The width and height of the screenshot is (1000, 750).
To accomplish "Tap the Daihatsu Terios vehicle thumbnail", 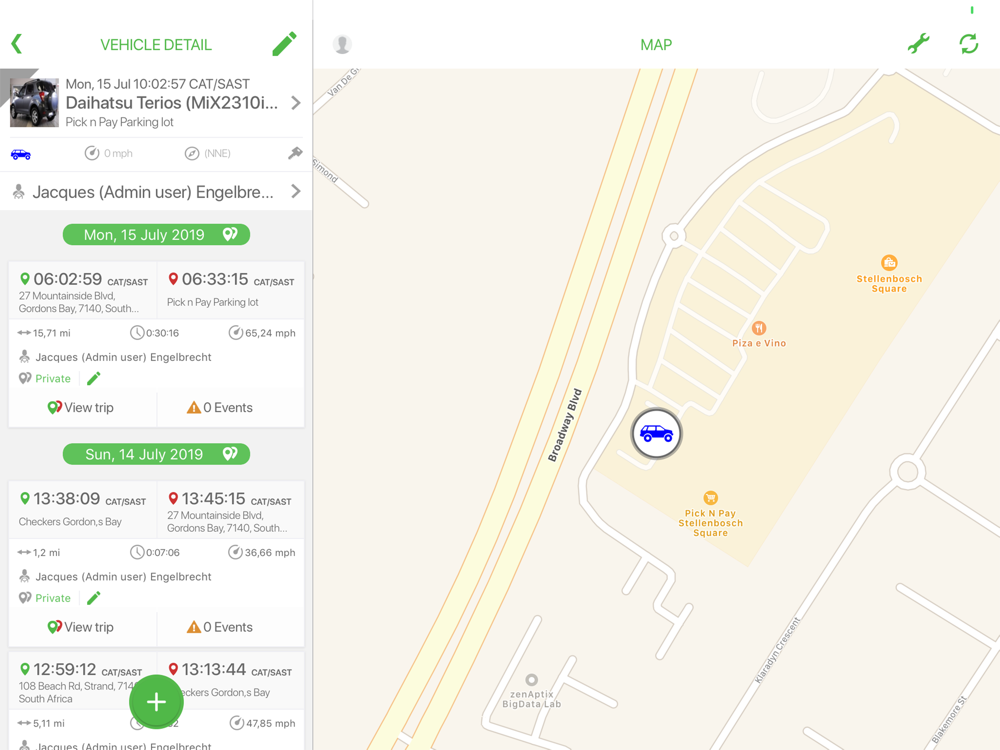I will point(34,103).
